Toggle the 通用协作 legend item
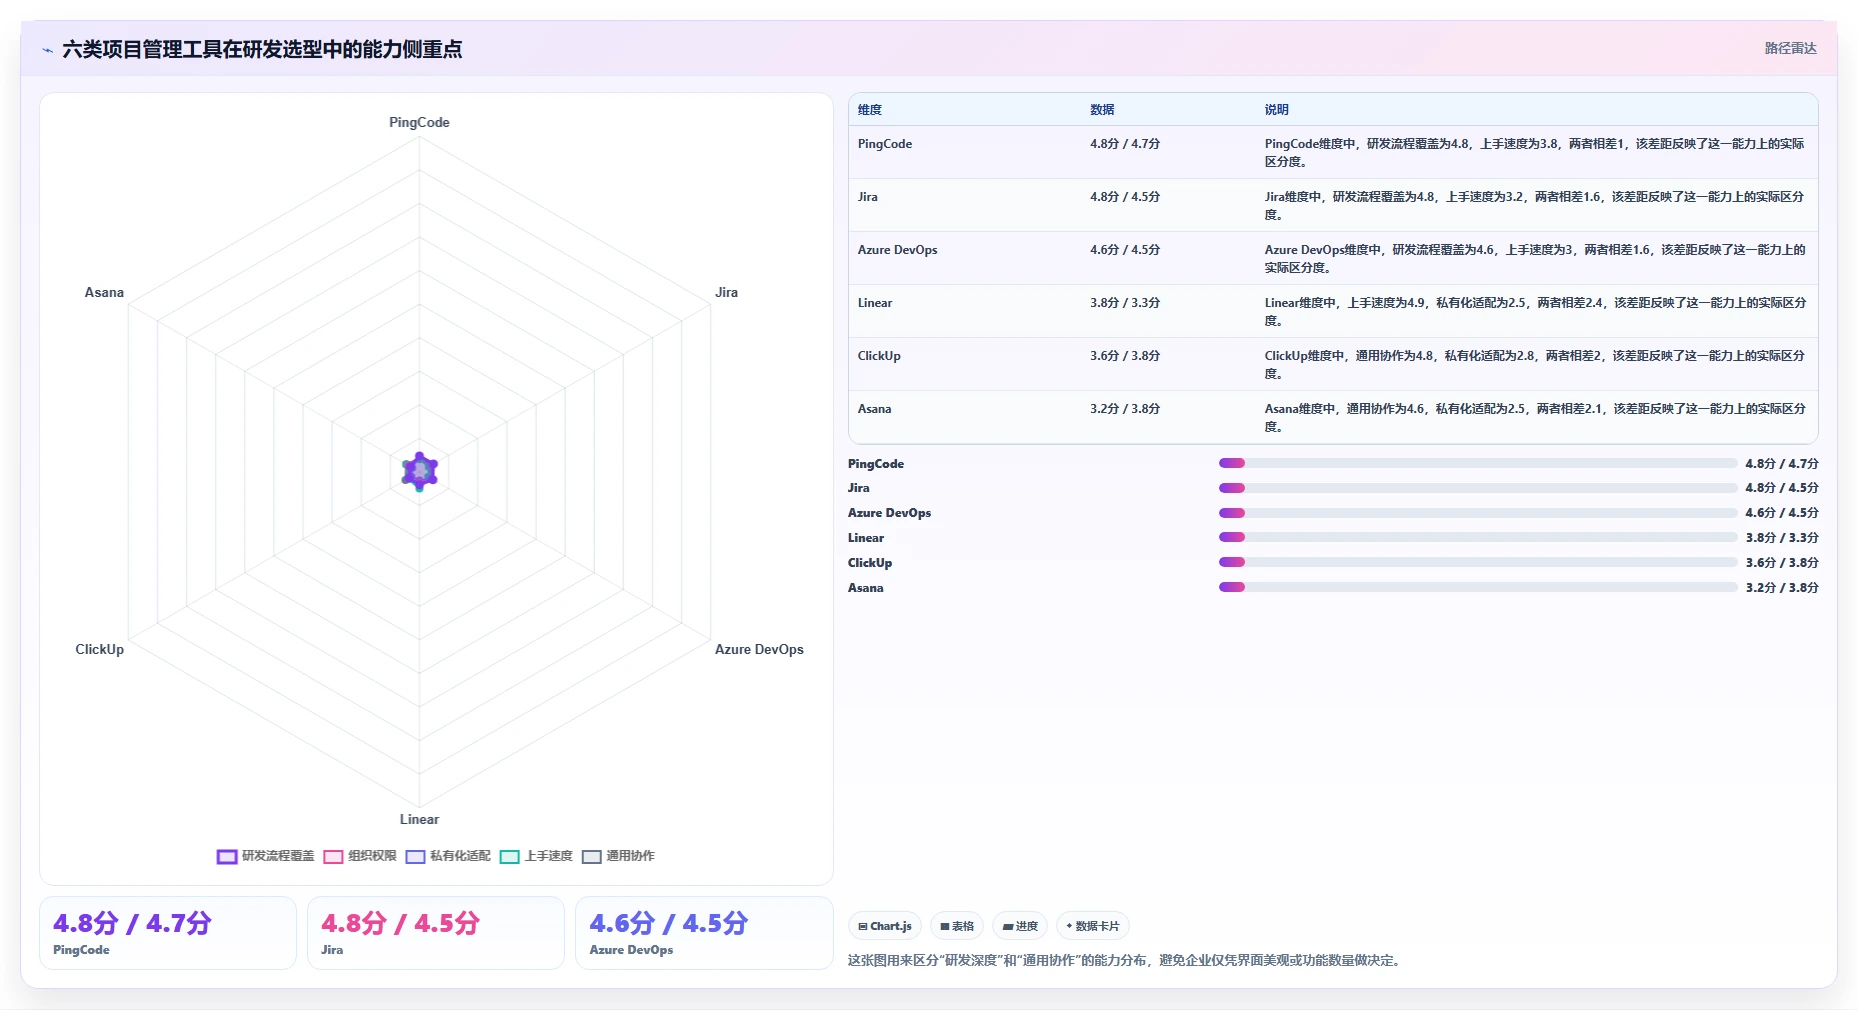1858x1010 pixels. point(618,856)
